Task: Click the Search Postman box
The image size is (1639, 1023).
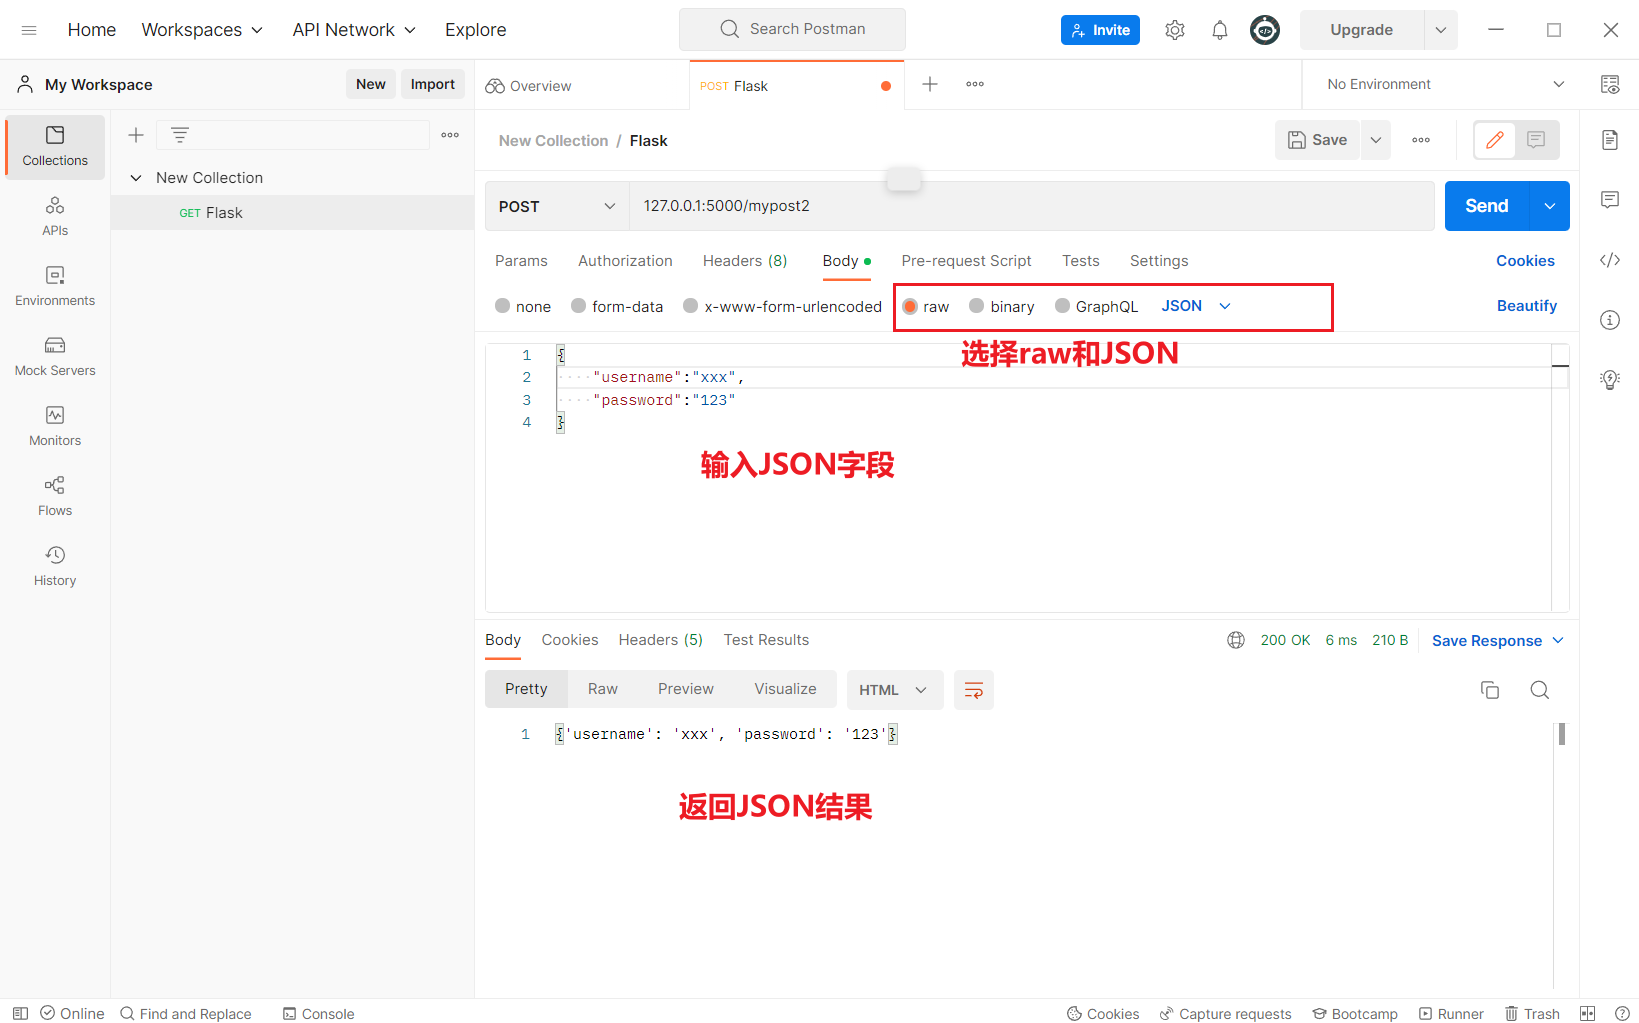Action: (x=792, y=29)
